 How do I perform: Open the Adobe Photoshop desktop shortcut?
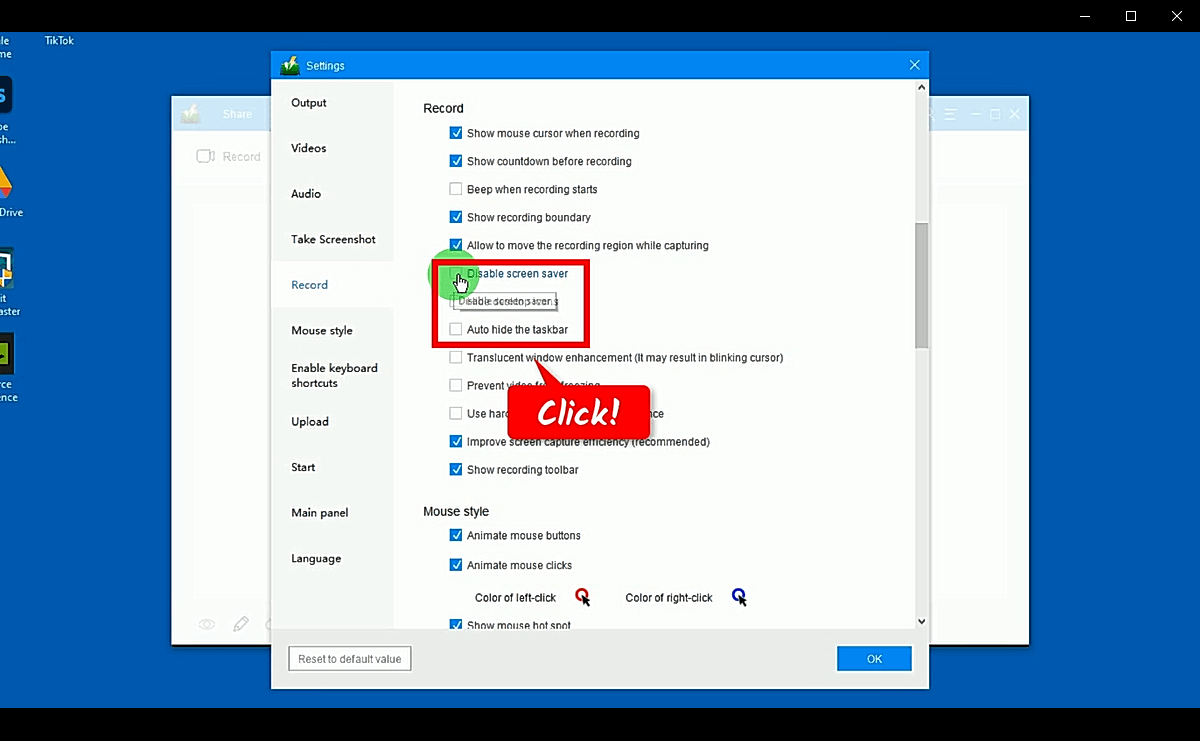(x=5, y=95)
